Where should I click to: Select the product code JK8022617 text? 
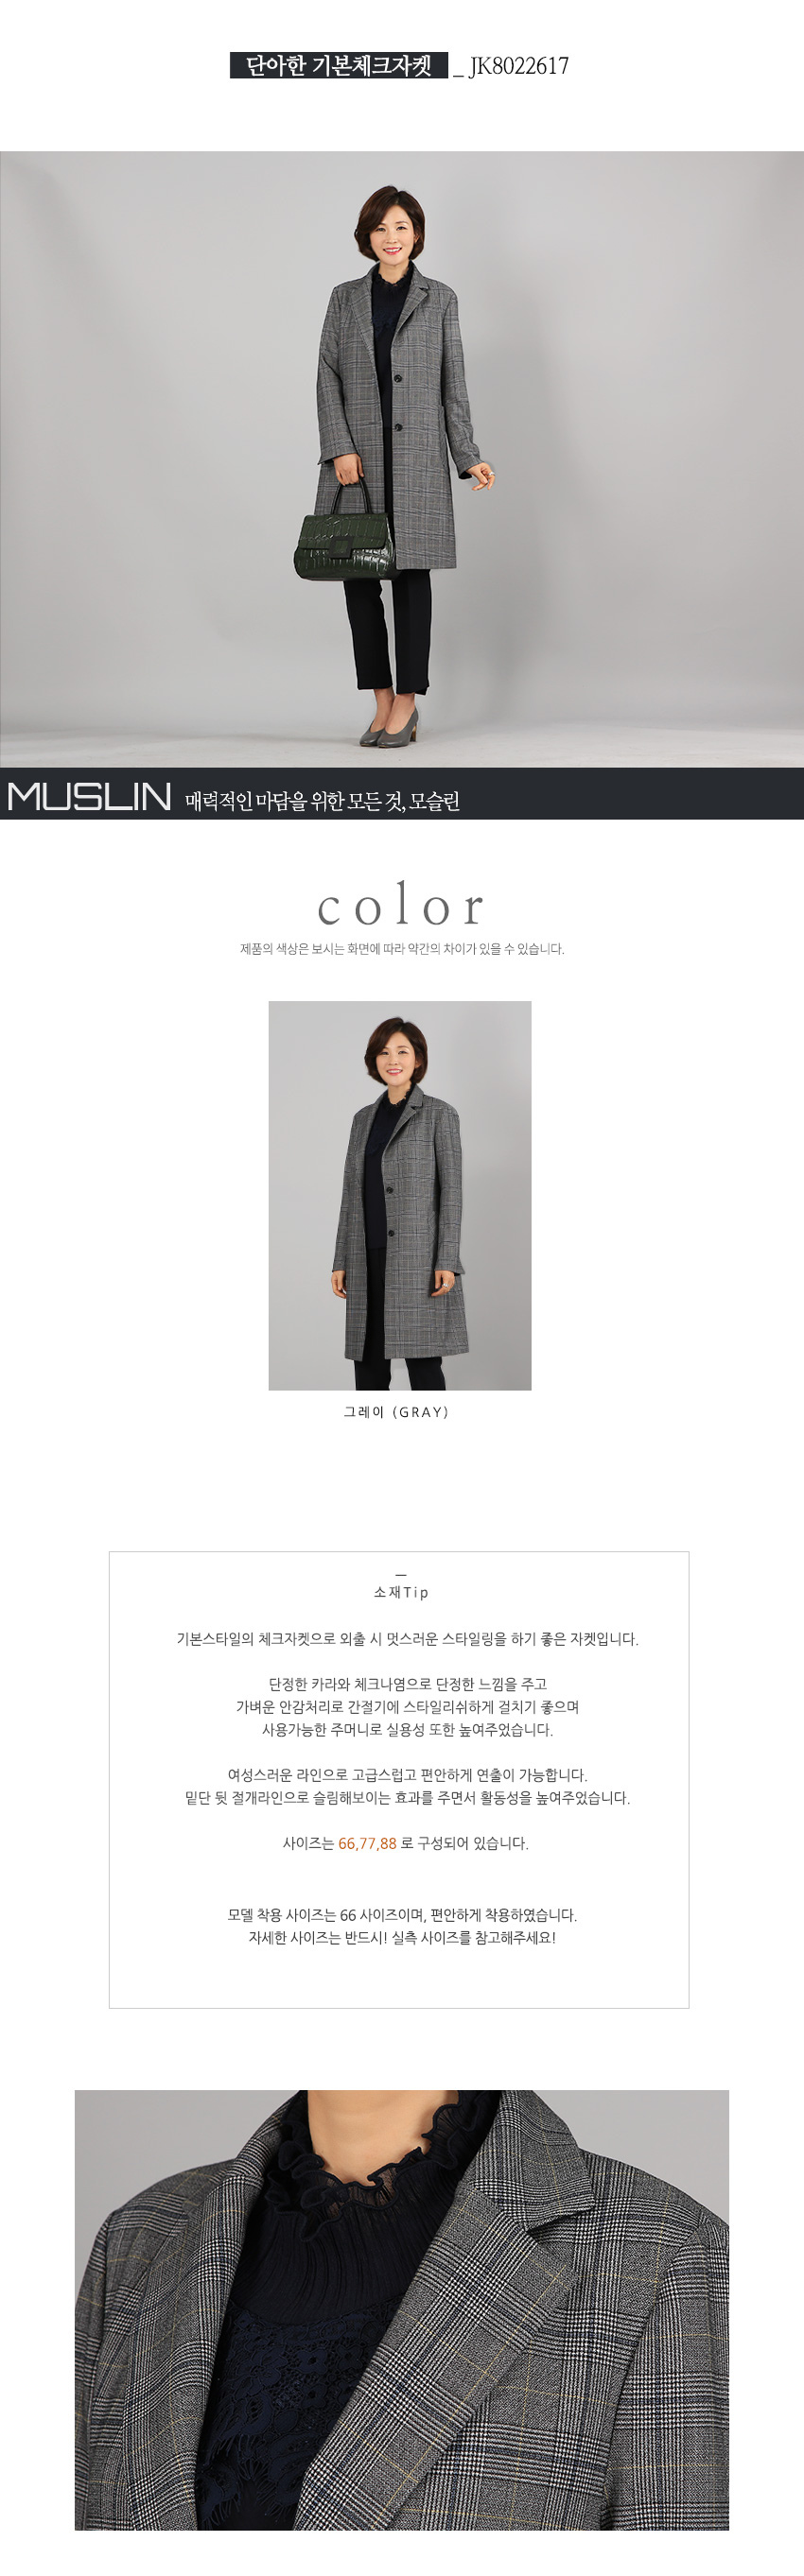[519, 66]
